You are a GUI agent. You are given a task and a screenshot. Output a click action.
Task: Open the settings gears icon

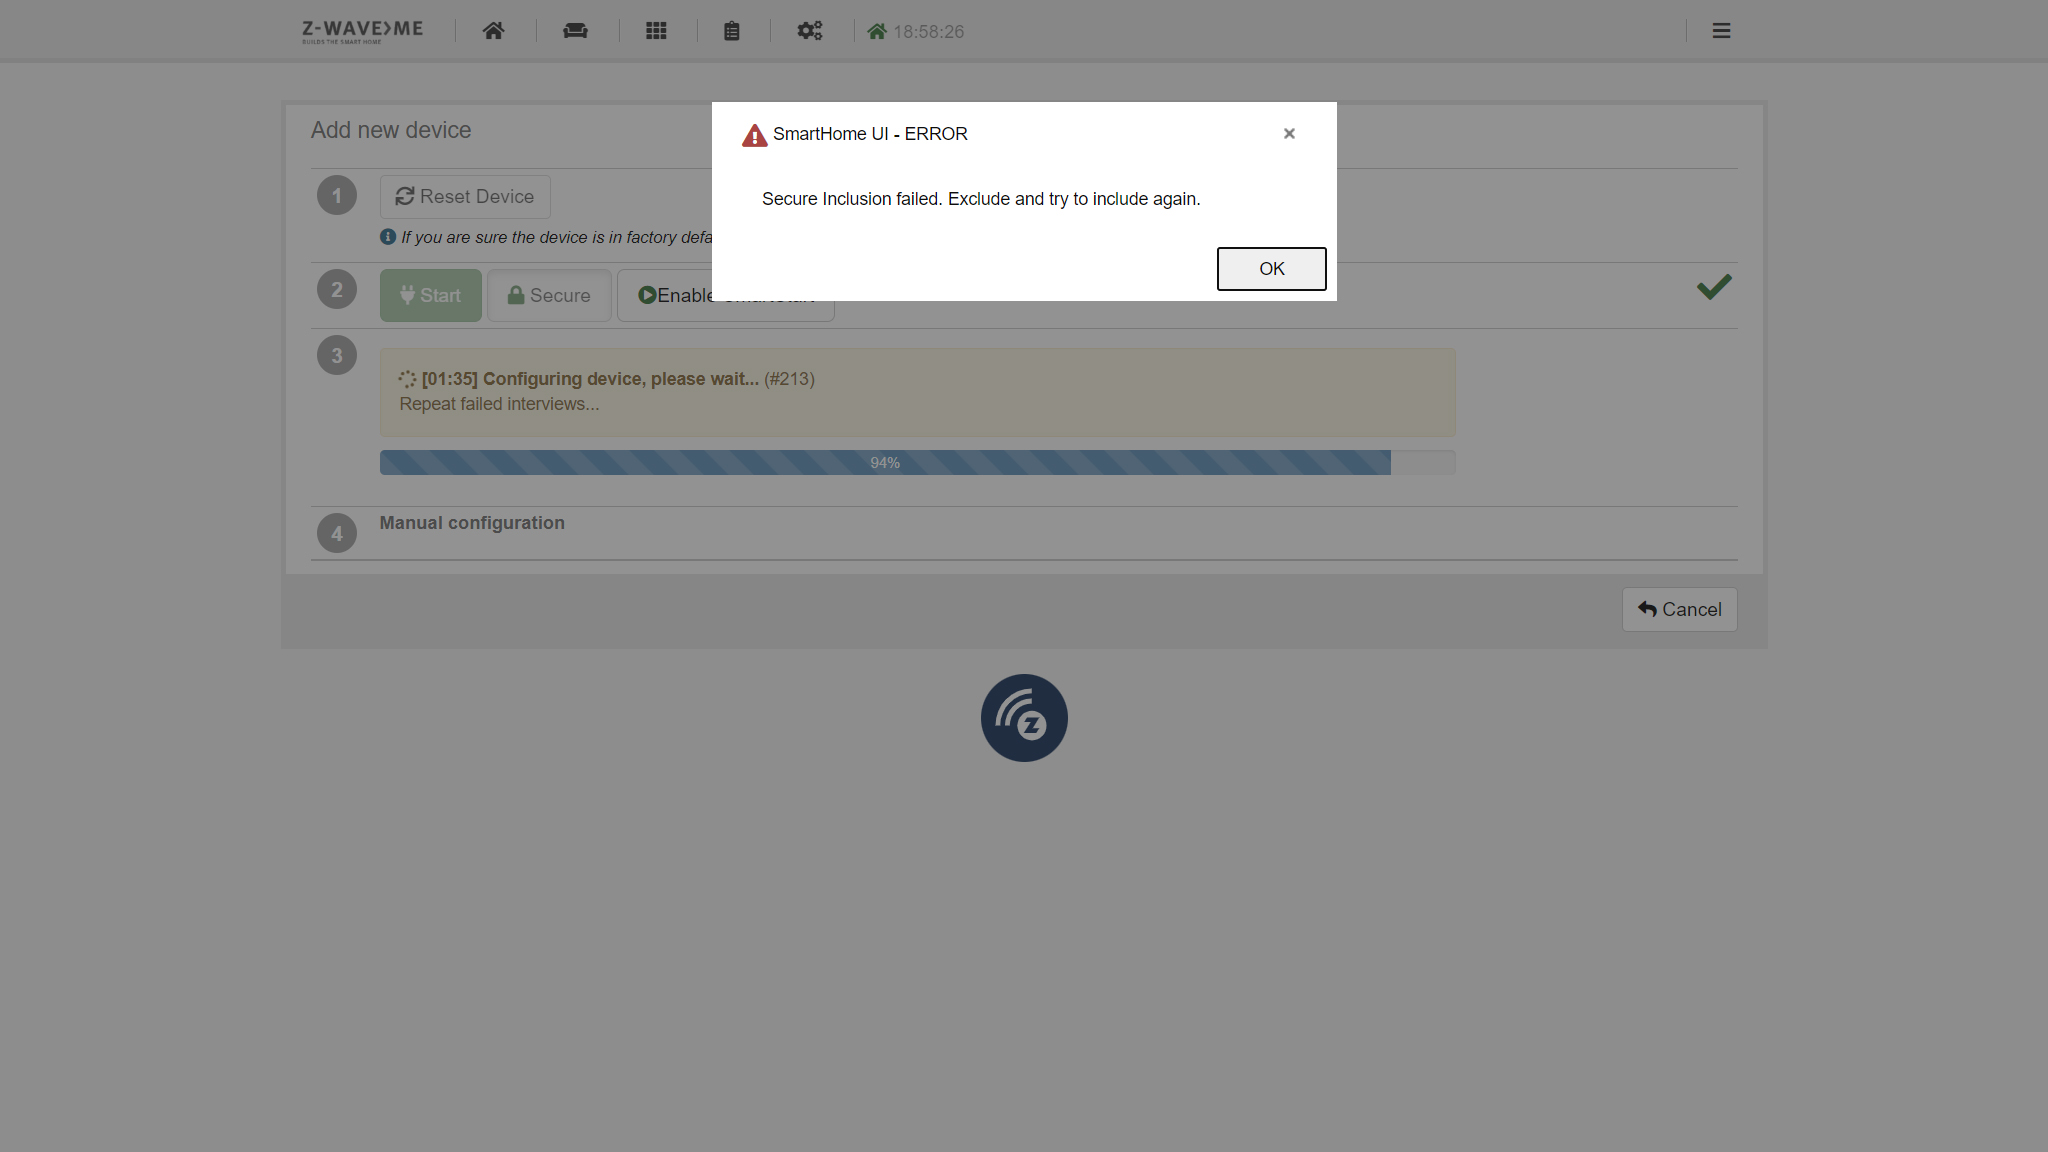point(809,31)
